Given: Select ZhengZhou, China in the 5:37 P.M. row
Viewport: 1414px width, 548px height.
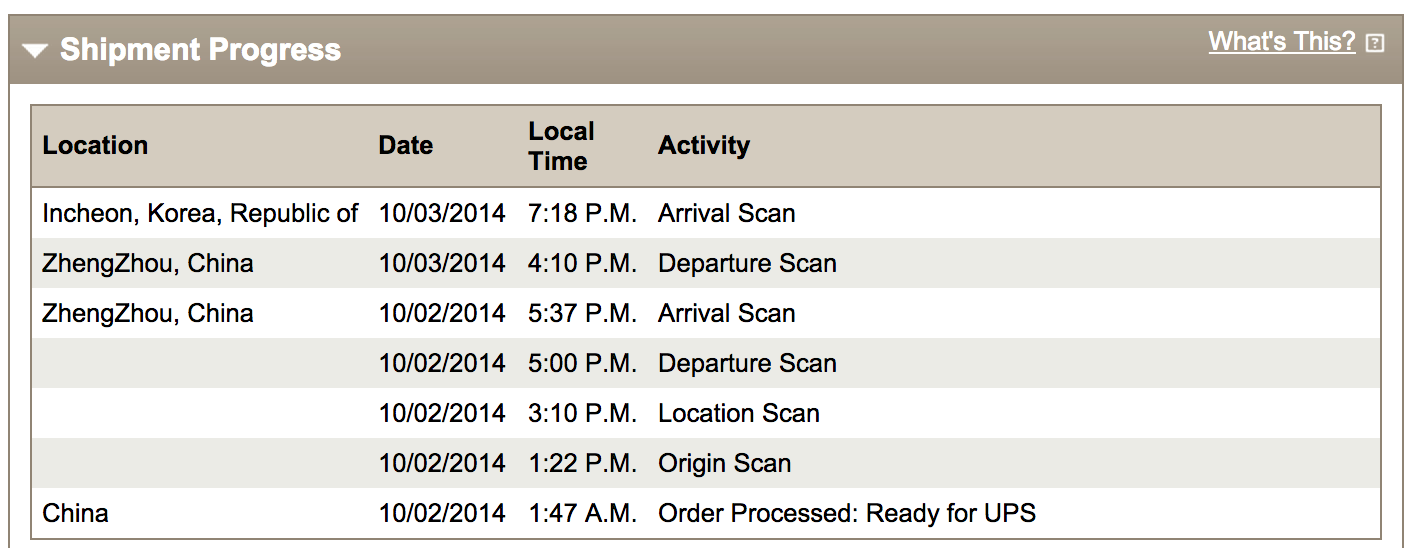Looking at the screenshot, I should tap(148, 313).
